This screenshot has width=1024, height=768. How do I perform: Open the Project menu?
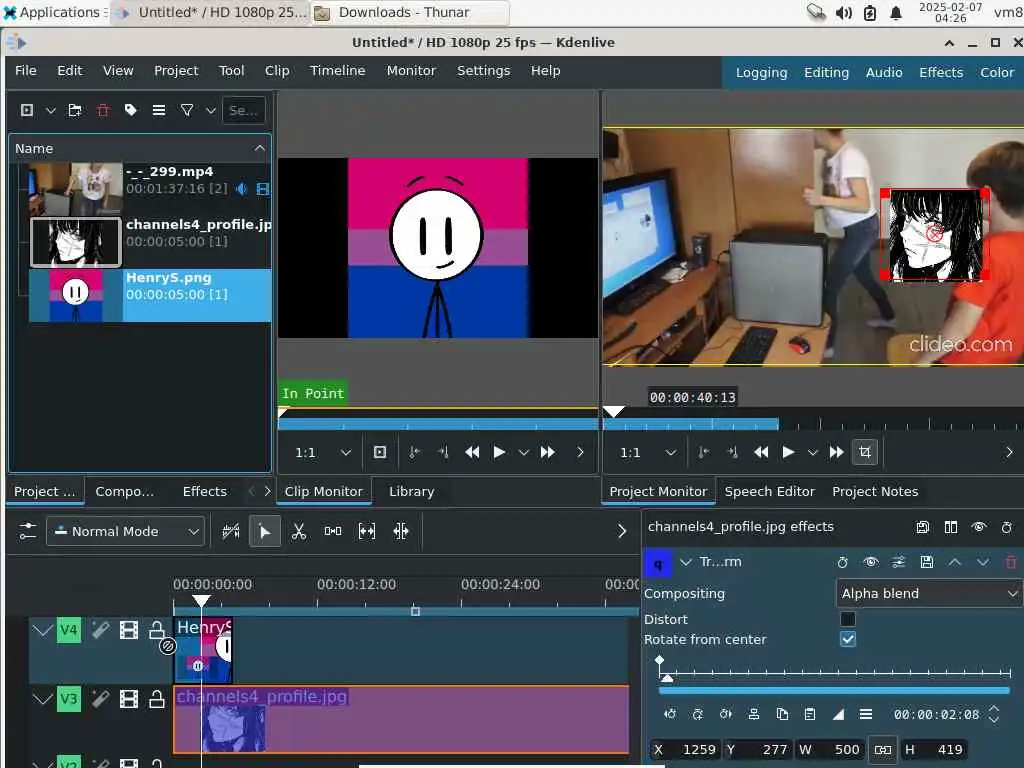coord(176,71)
